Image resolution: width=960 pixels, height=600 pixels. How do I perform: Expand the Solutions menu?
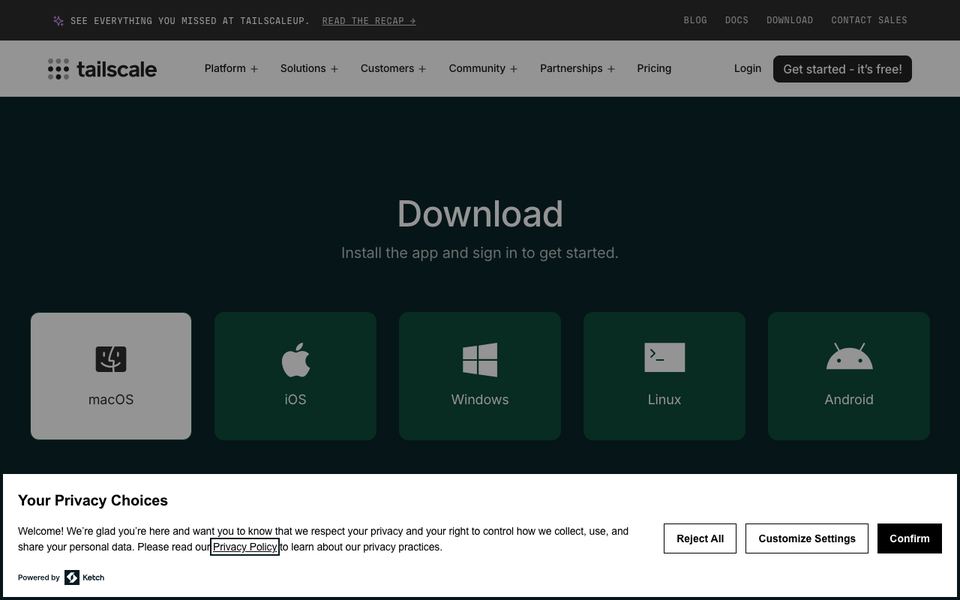click(309, 69)
